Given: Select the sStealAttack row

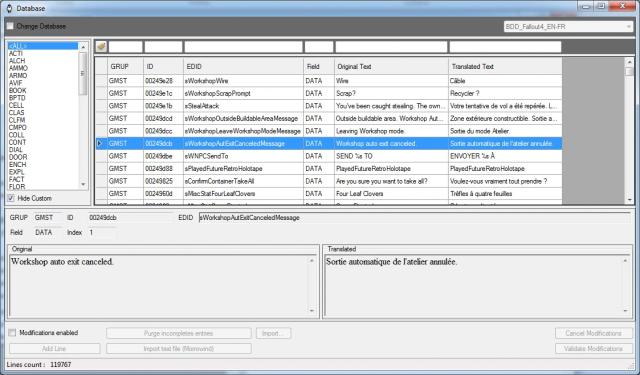Looking at the screenshot, I should coord(329,106).
